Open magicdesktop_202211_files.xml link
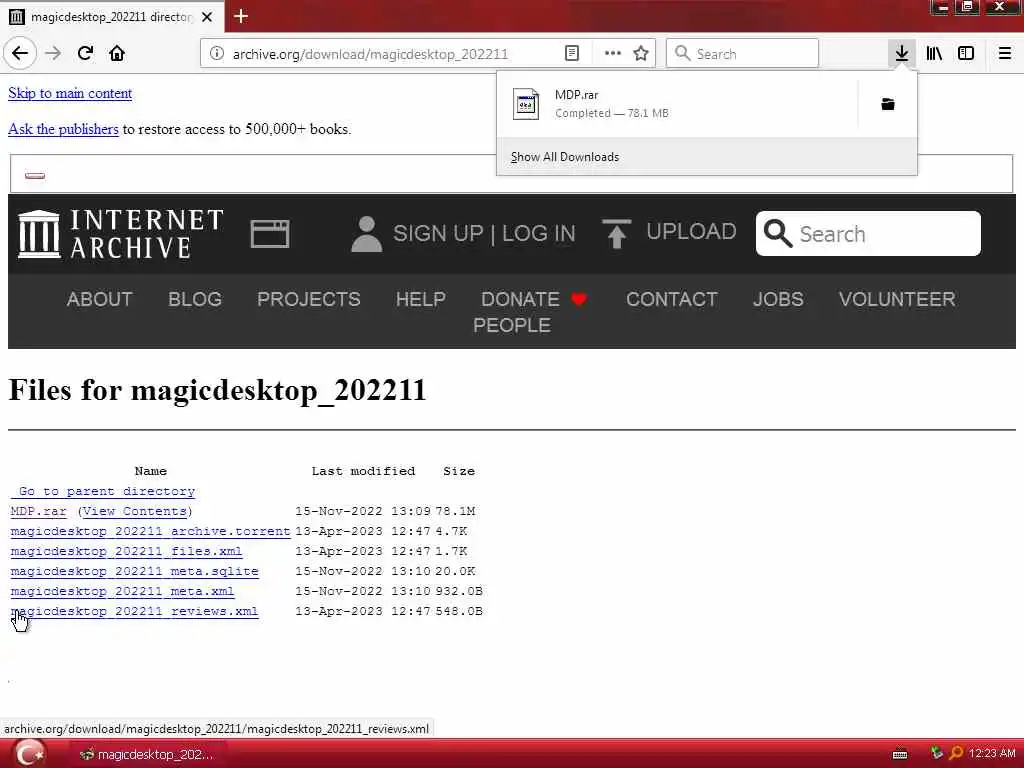1024x768 pixels. pos(126,551)
